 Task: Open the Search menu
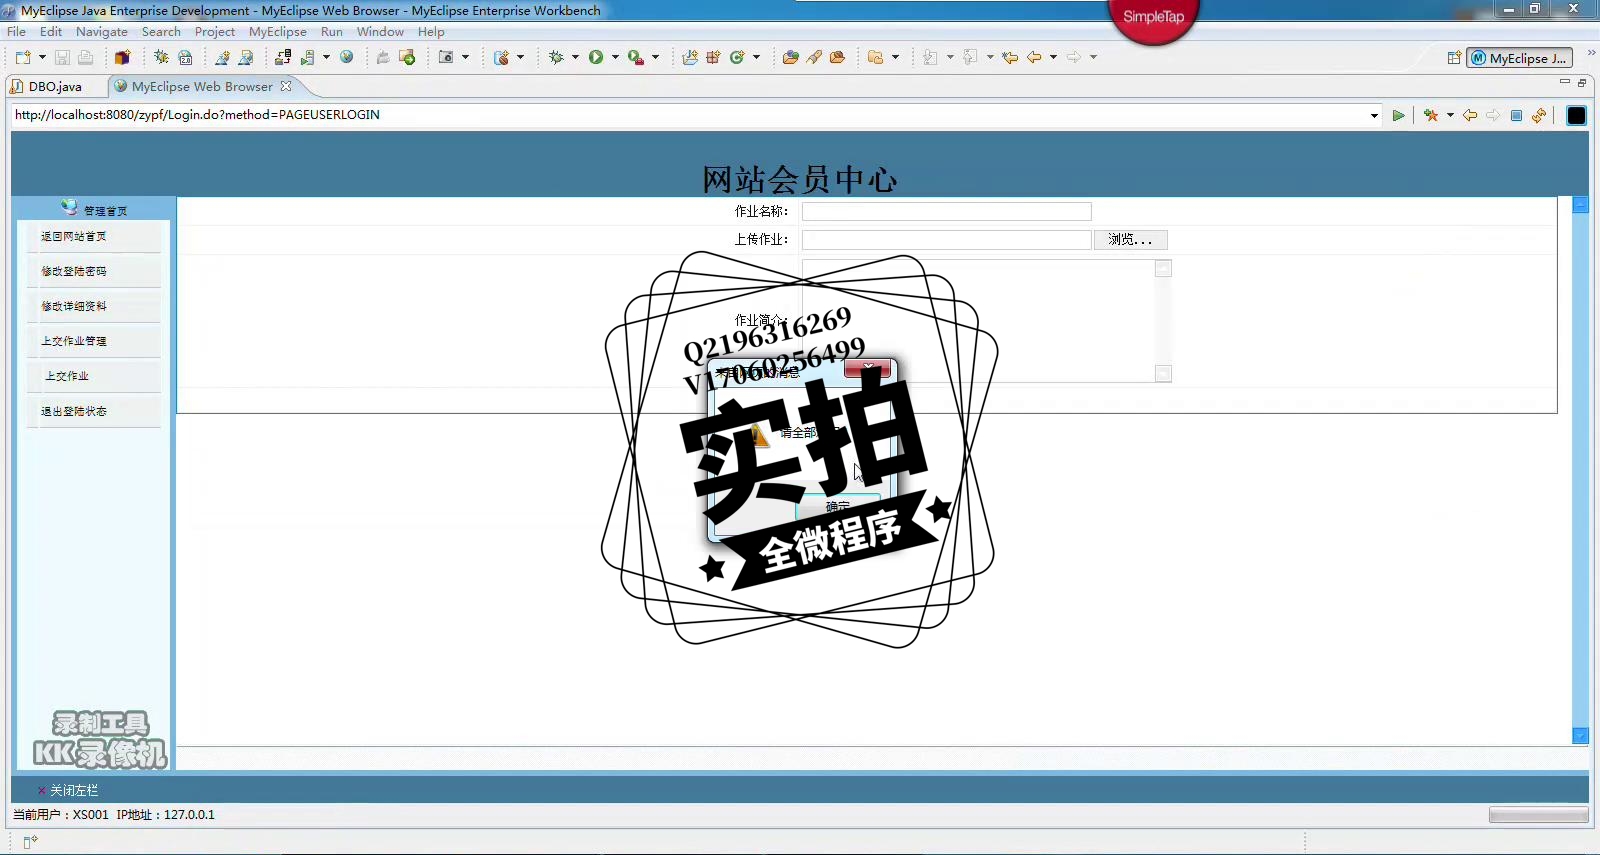pos(161,32)
